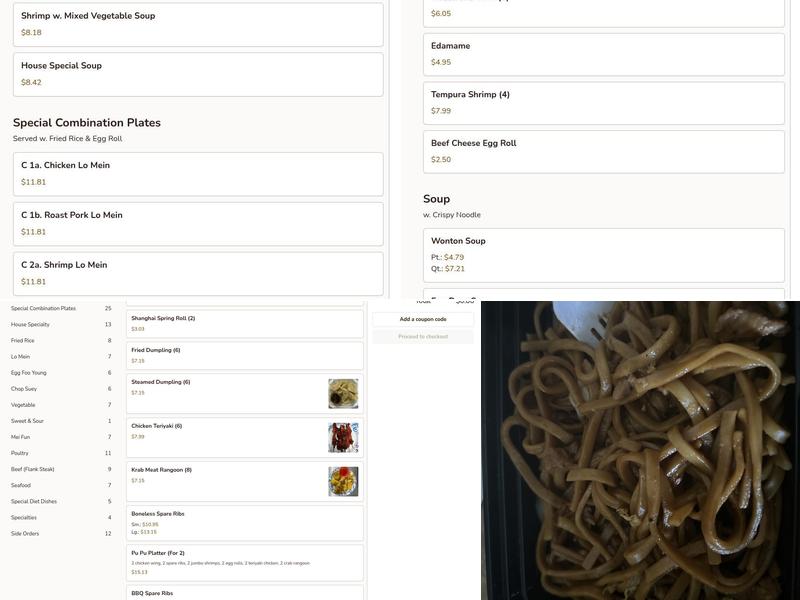Choose the Boneless Spare Ribs item
Screen dimensions: 800x600
245,523
